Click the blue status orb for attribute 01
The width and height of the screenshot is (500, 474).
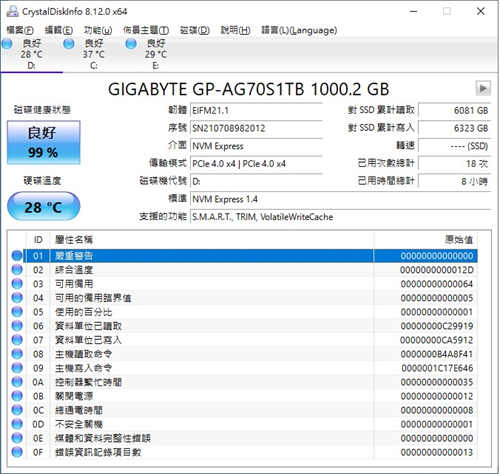(17, 256)
